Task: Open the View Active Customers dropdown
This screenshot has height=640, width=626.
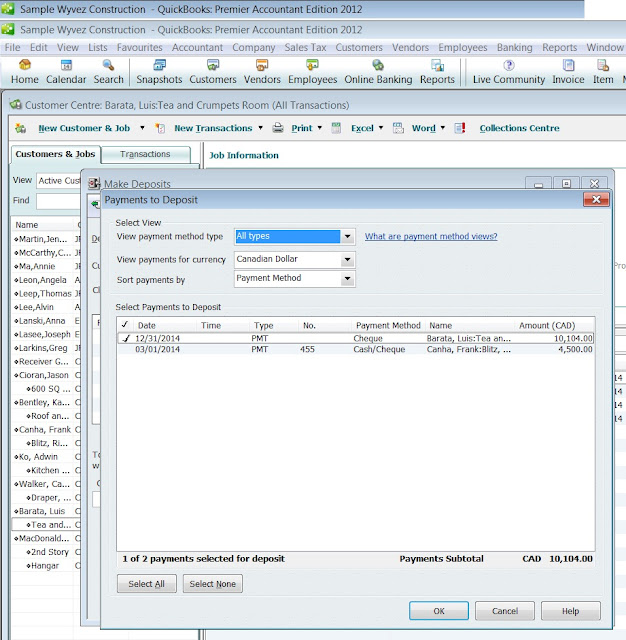Action: point(58,180)
